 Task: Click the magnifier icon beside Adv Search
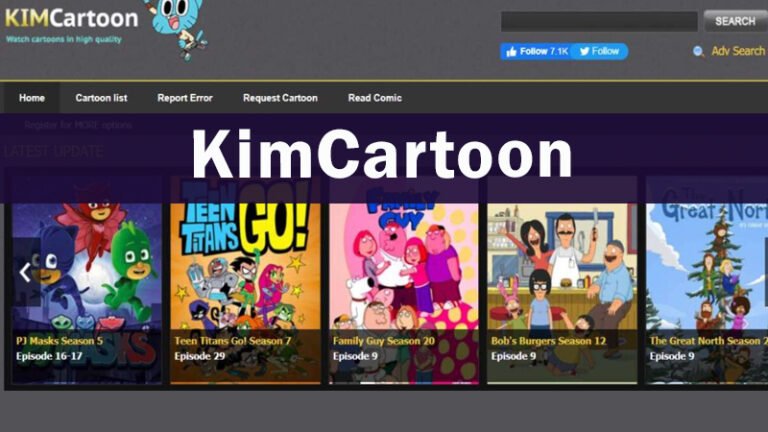(698, 51)
